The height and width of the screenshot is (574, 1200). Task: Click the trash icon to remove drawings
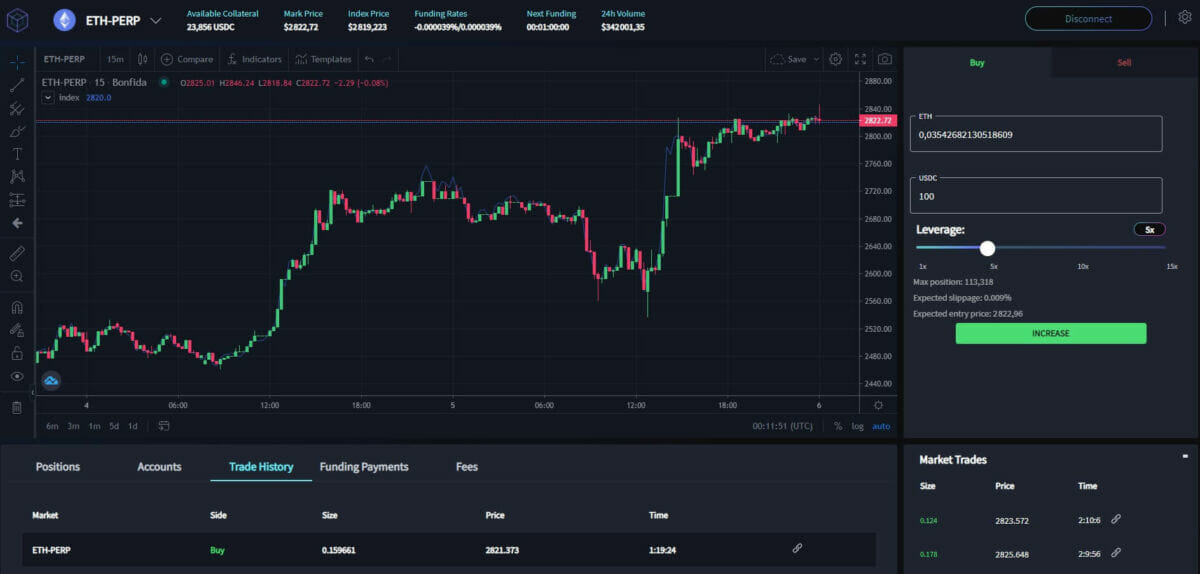click(x=17, y=407)
